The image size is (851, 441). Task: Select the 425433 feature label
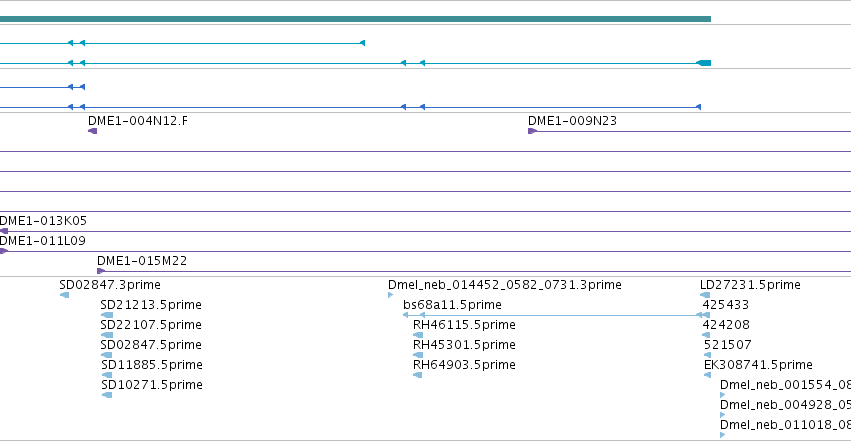[726, 305]
